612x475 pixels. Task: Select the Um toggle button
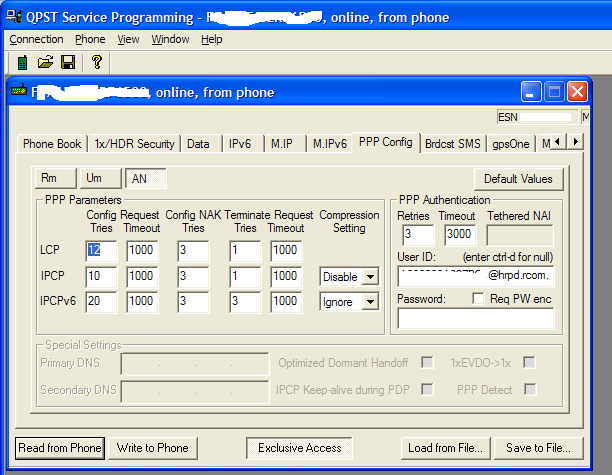[x=101, y=178]
